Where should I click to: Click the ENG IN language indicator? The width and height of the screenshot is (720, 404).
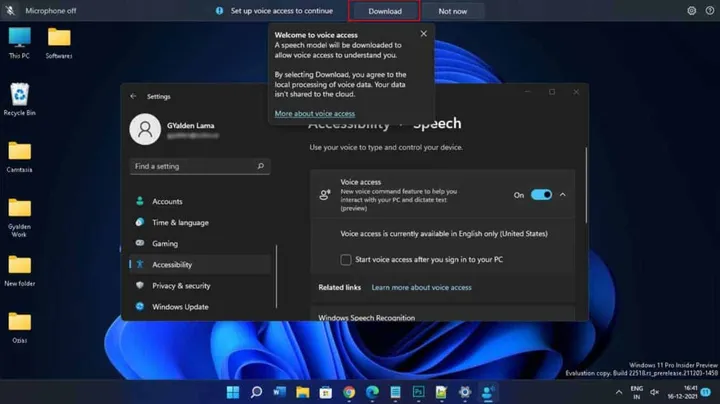pos(636,393)
